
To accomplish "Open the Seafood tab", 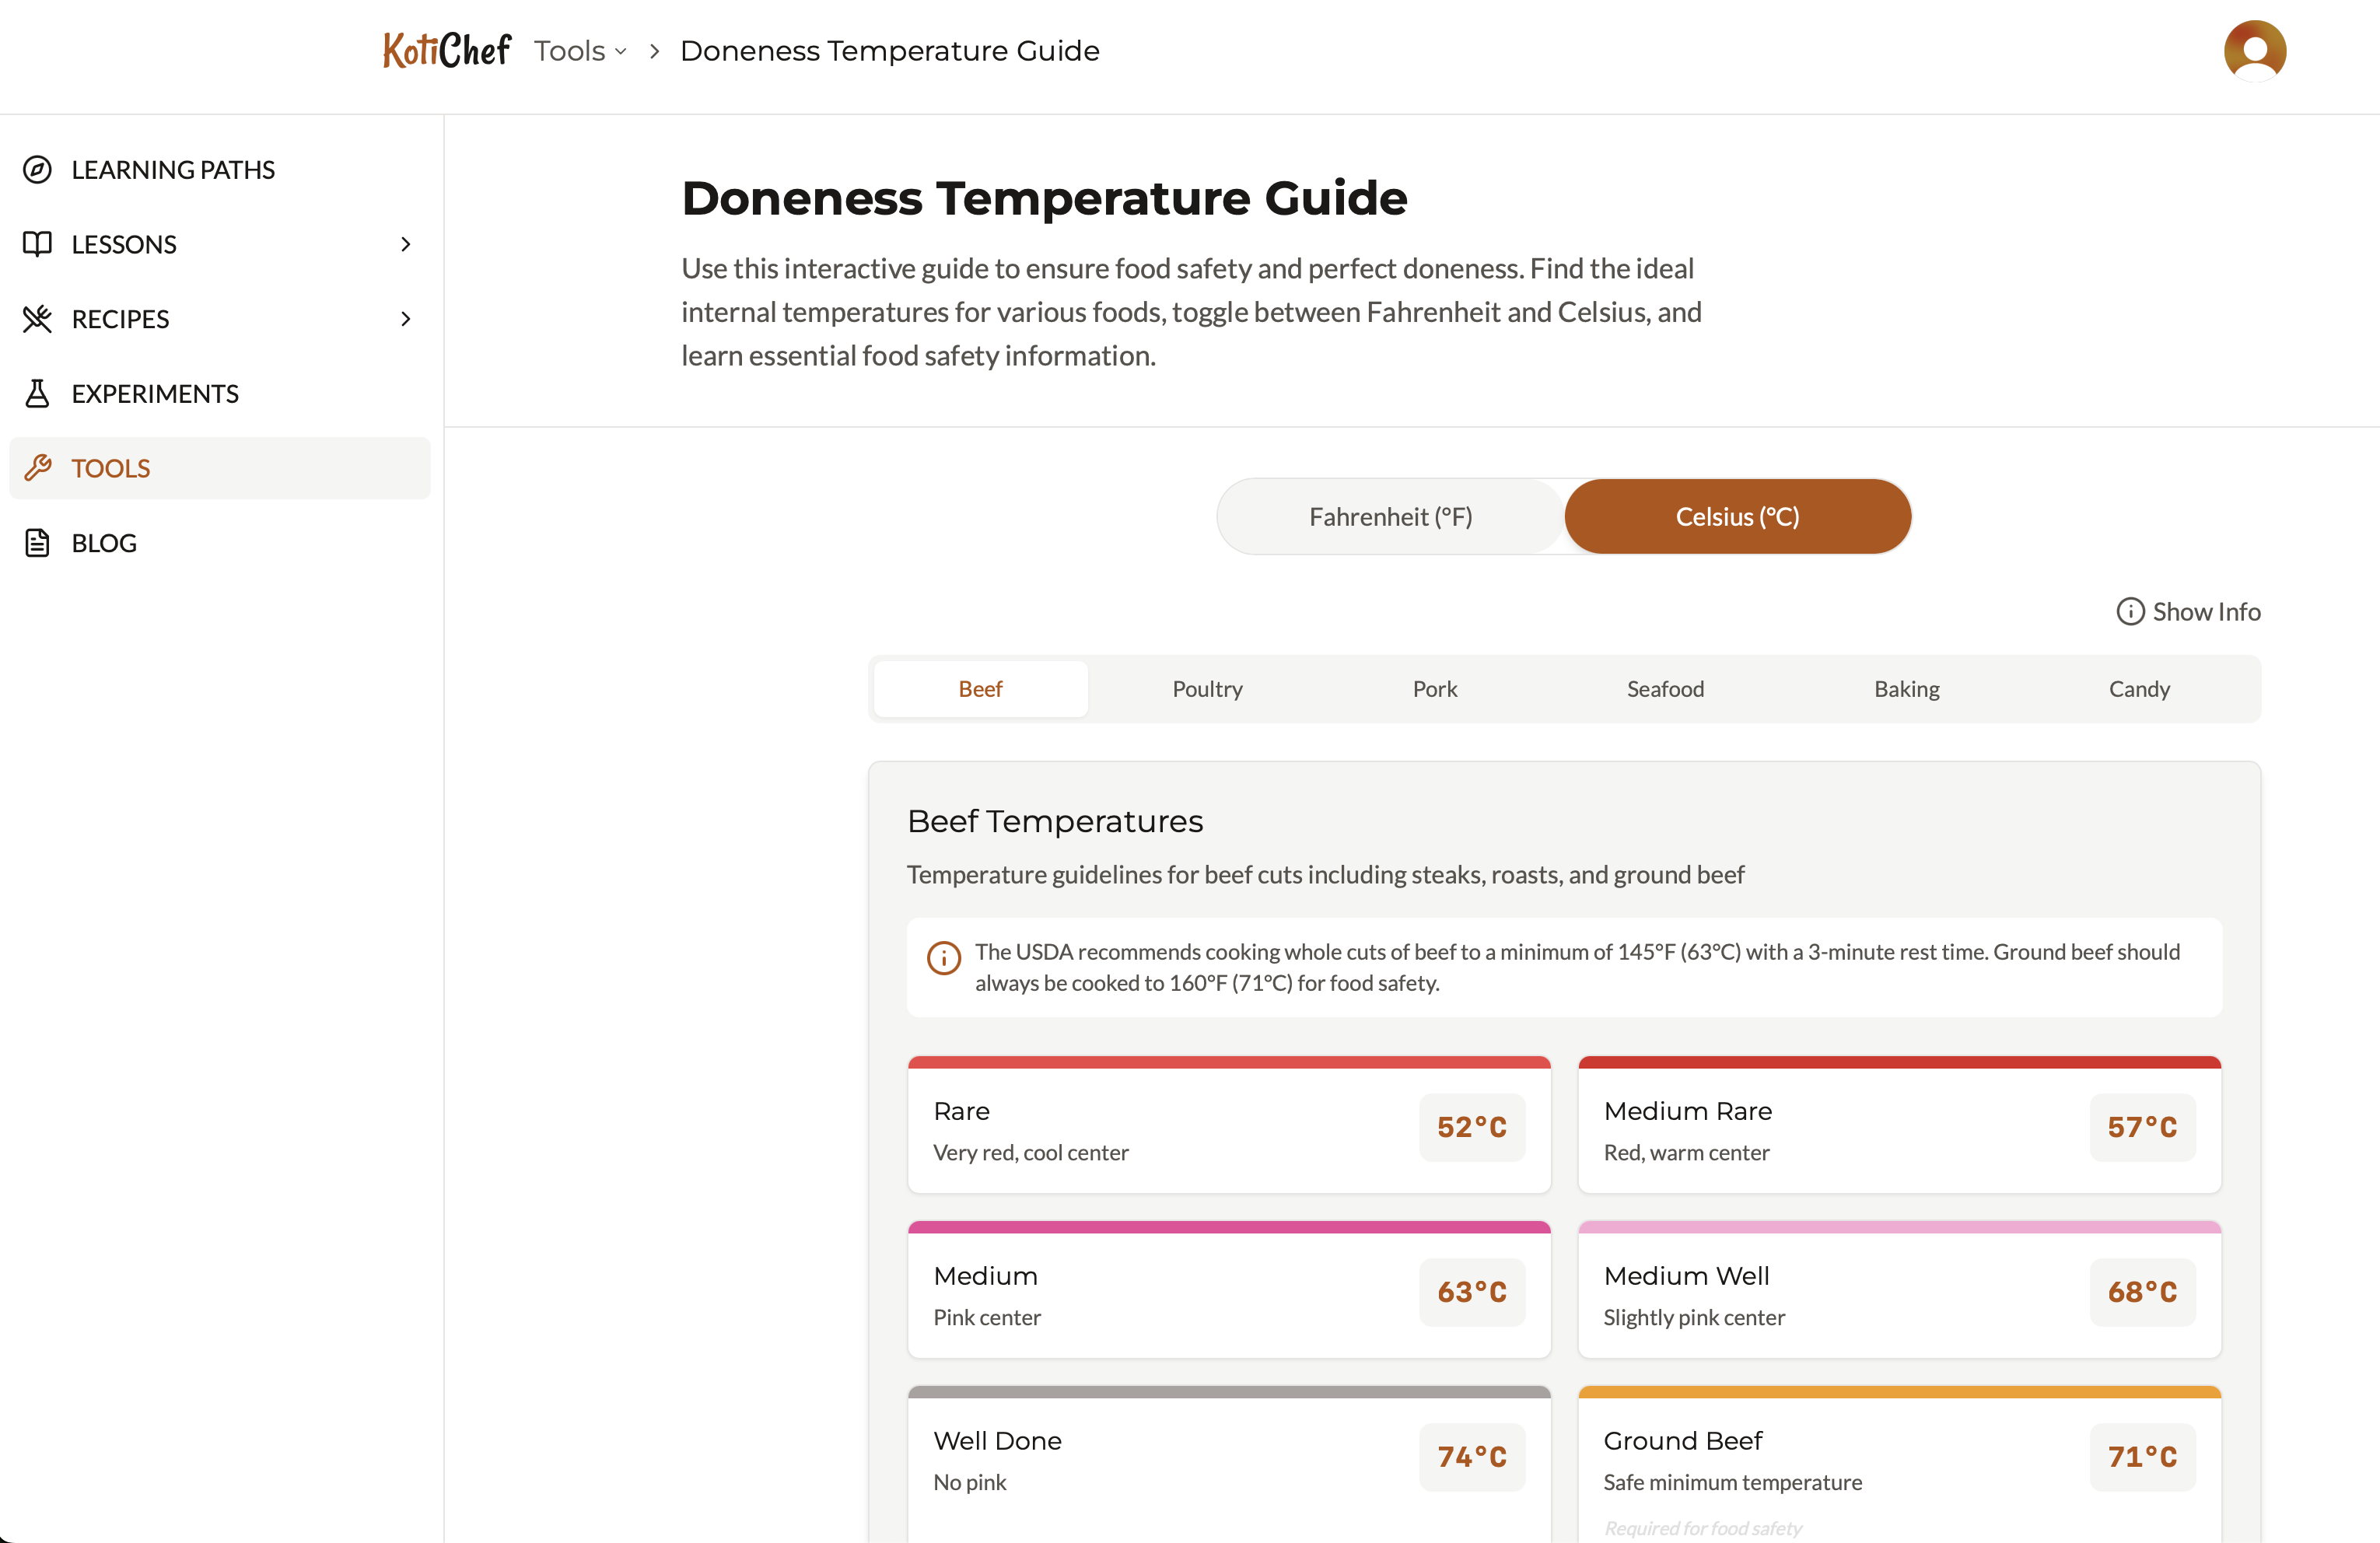I will pyautogui.click(x=1665, y=689).
